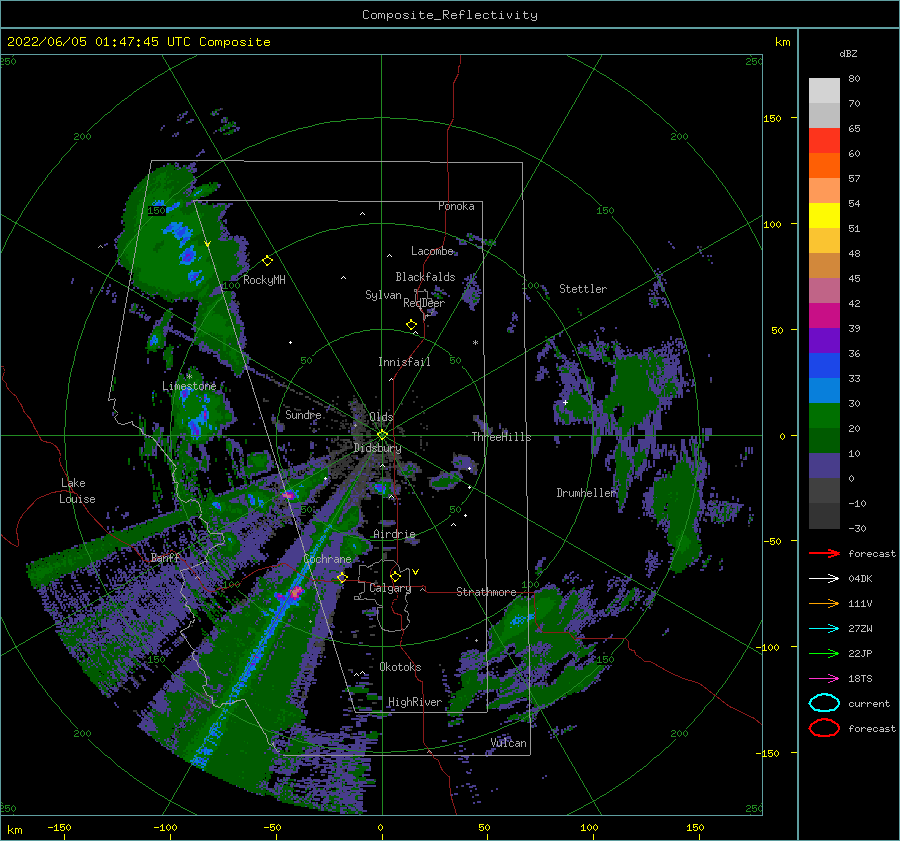This screenshot has height=841, width=900.
Task: Click the HighRiver town label
Action: click(x=415, y=702)
